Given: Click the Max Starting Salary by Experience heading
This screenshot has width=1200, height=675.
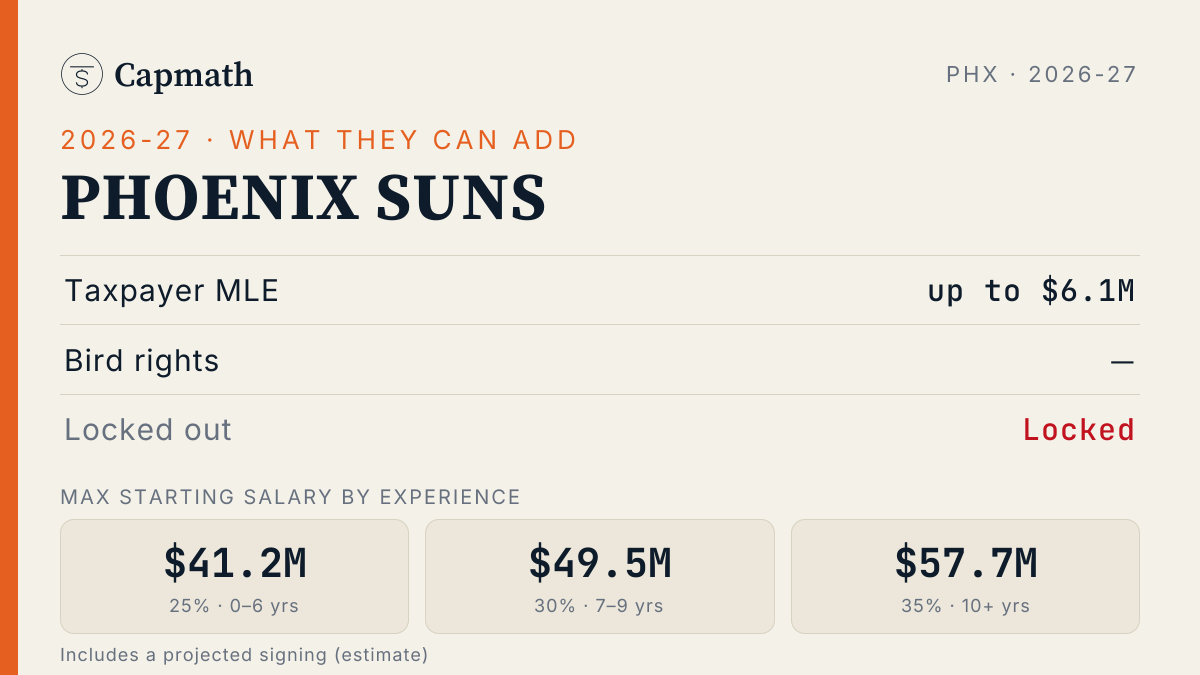Looking at the screenshot, I should [290, 497].
